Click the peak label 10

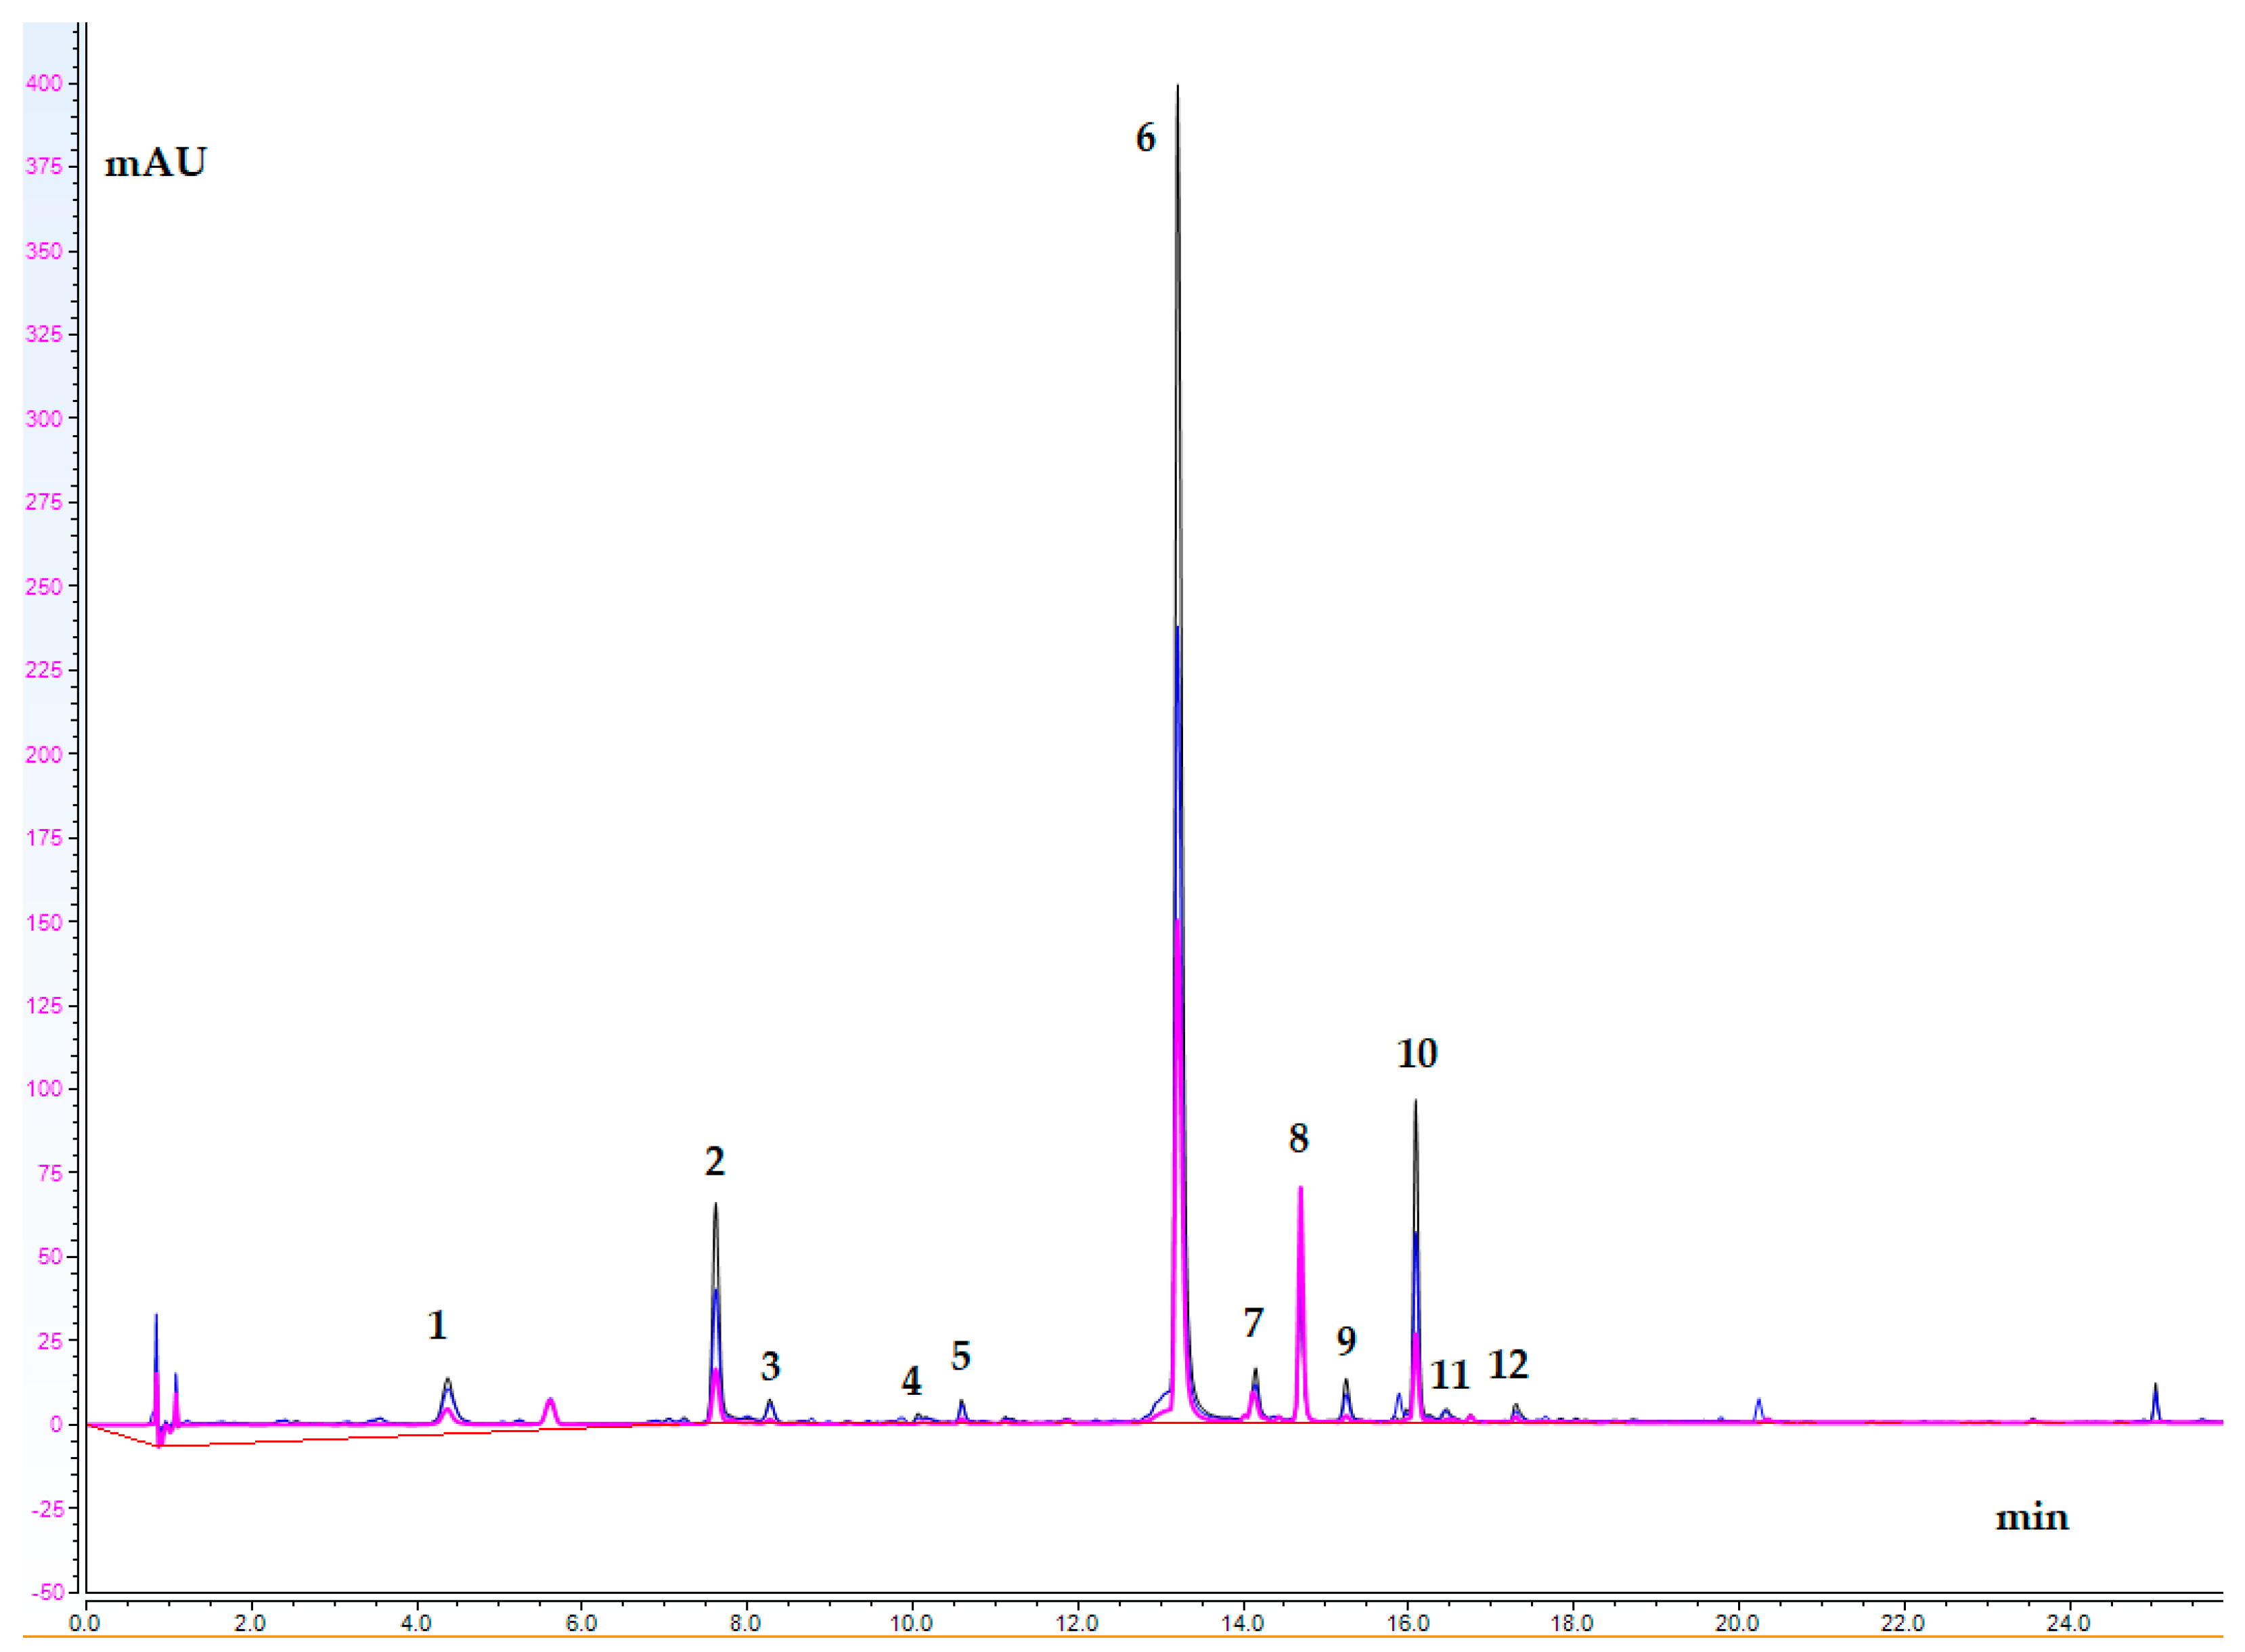(1416, 1053)
